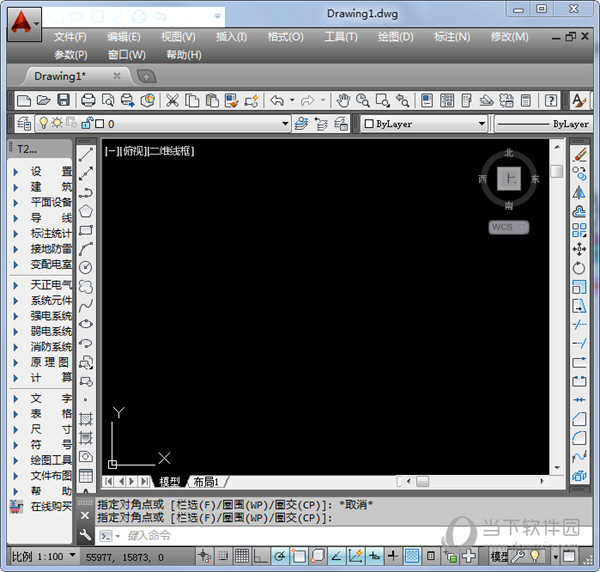Click the 上 top face of the ViewCube
This screenshot has height=572, width=600.
(x=509, y=179)
